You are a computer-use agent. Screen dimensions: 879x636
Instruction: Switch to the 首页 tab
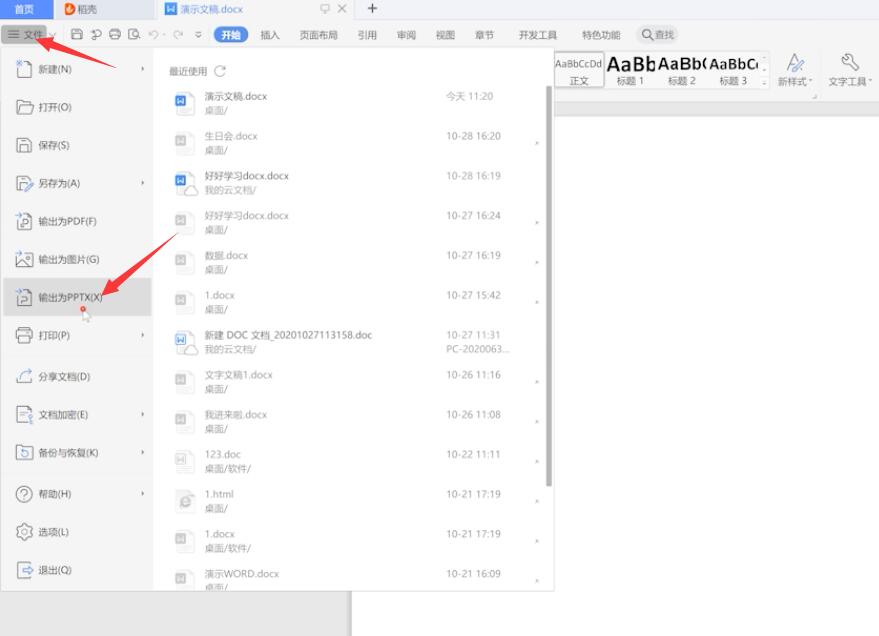pyautogui.click(x=25, y=9)
